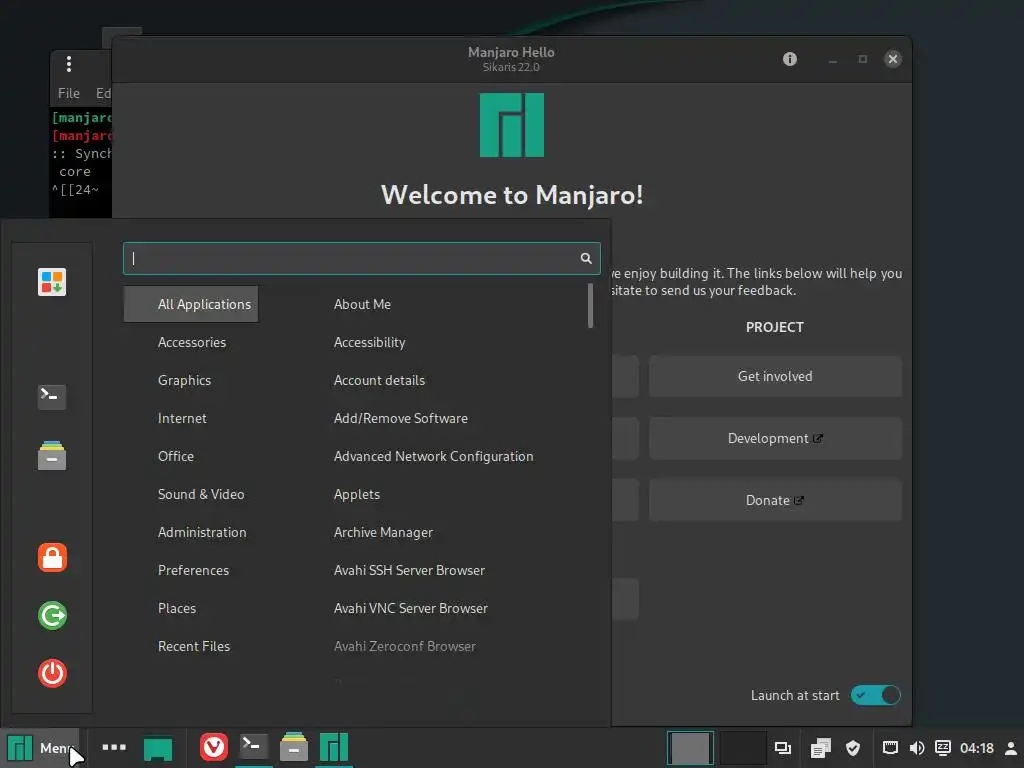
Task: Launch About Me from the application list
Action: [x=362, y=304]
